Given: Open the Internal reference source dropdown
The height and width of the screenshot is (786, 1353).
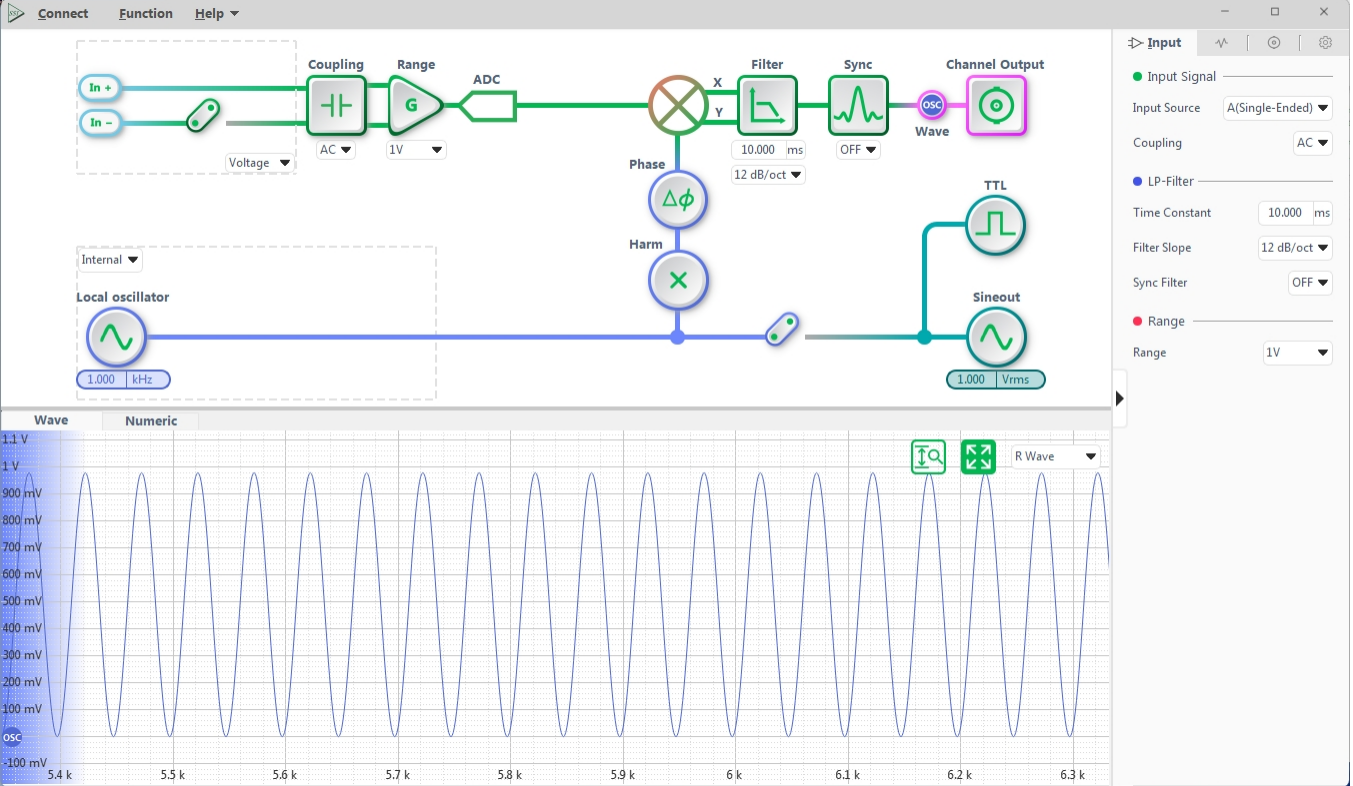Looking at the screenshot, I should click(x=110, y=260).
